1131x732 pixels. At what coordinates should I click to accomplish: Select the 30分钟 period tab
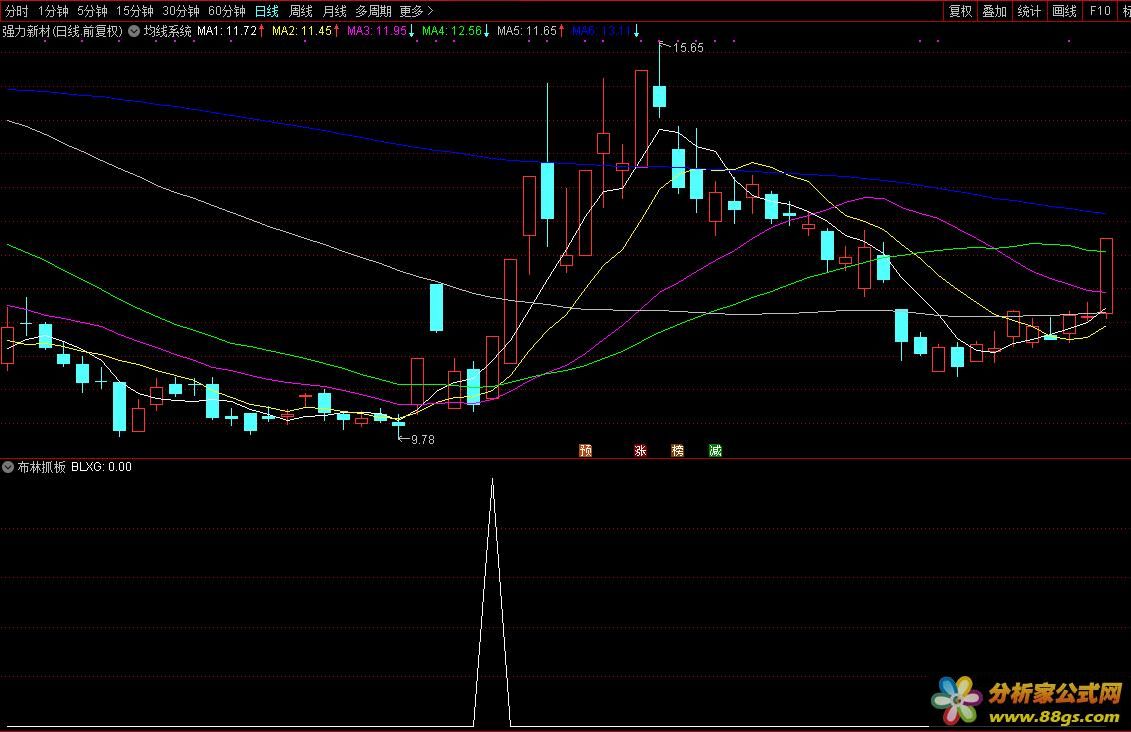pos(181,11)
